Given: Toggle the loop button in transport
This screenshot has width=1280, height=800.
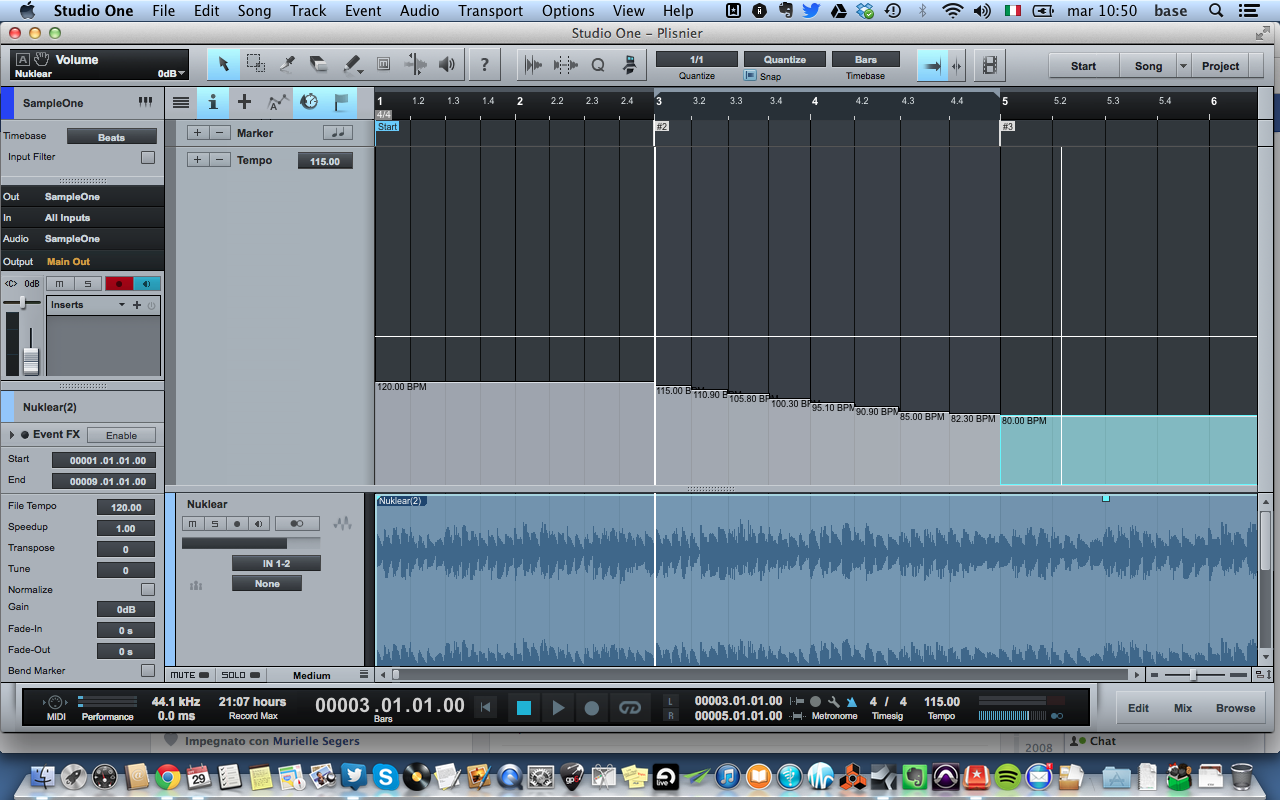Looking at the screenshot, I should point(629,707).
